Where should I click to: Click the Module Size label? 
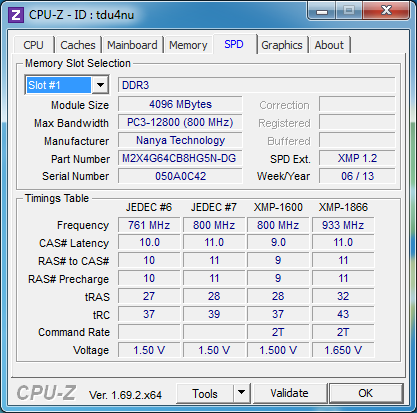pos(80,105)
